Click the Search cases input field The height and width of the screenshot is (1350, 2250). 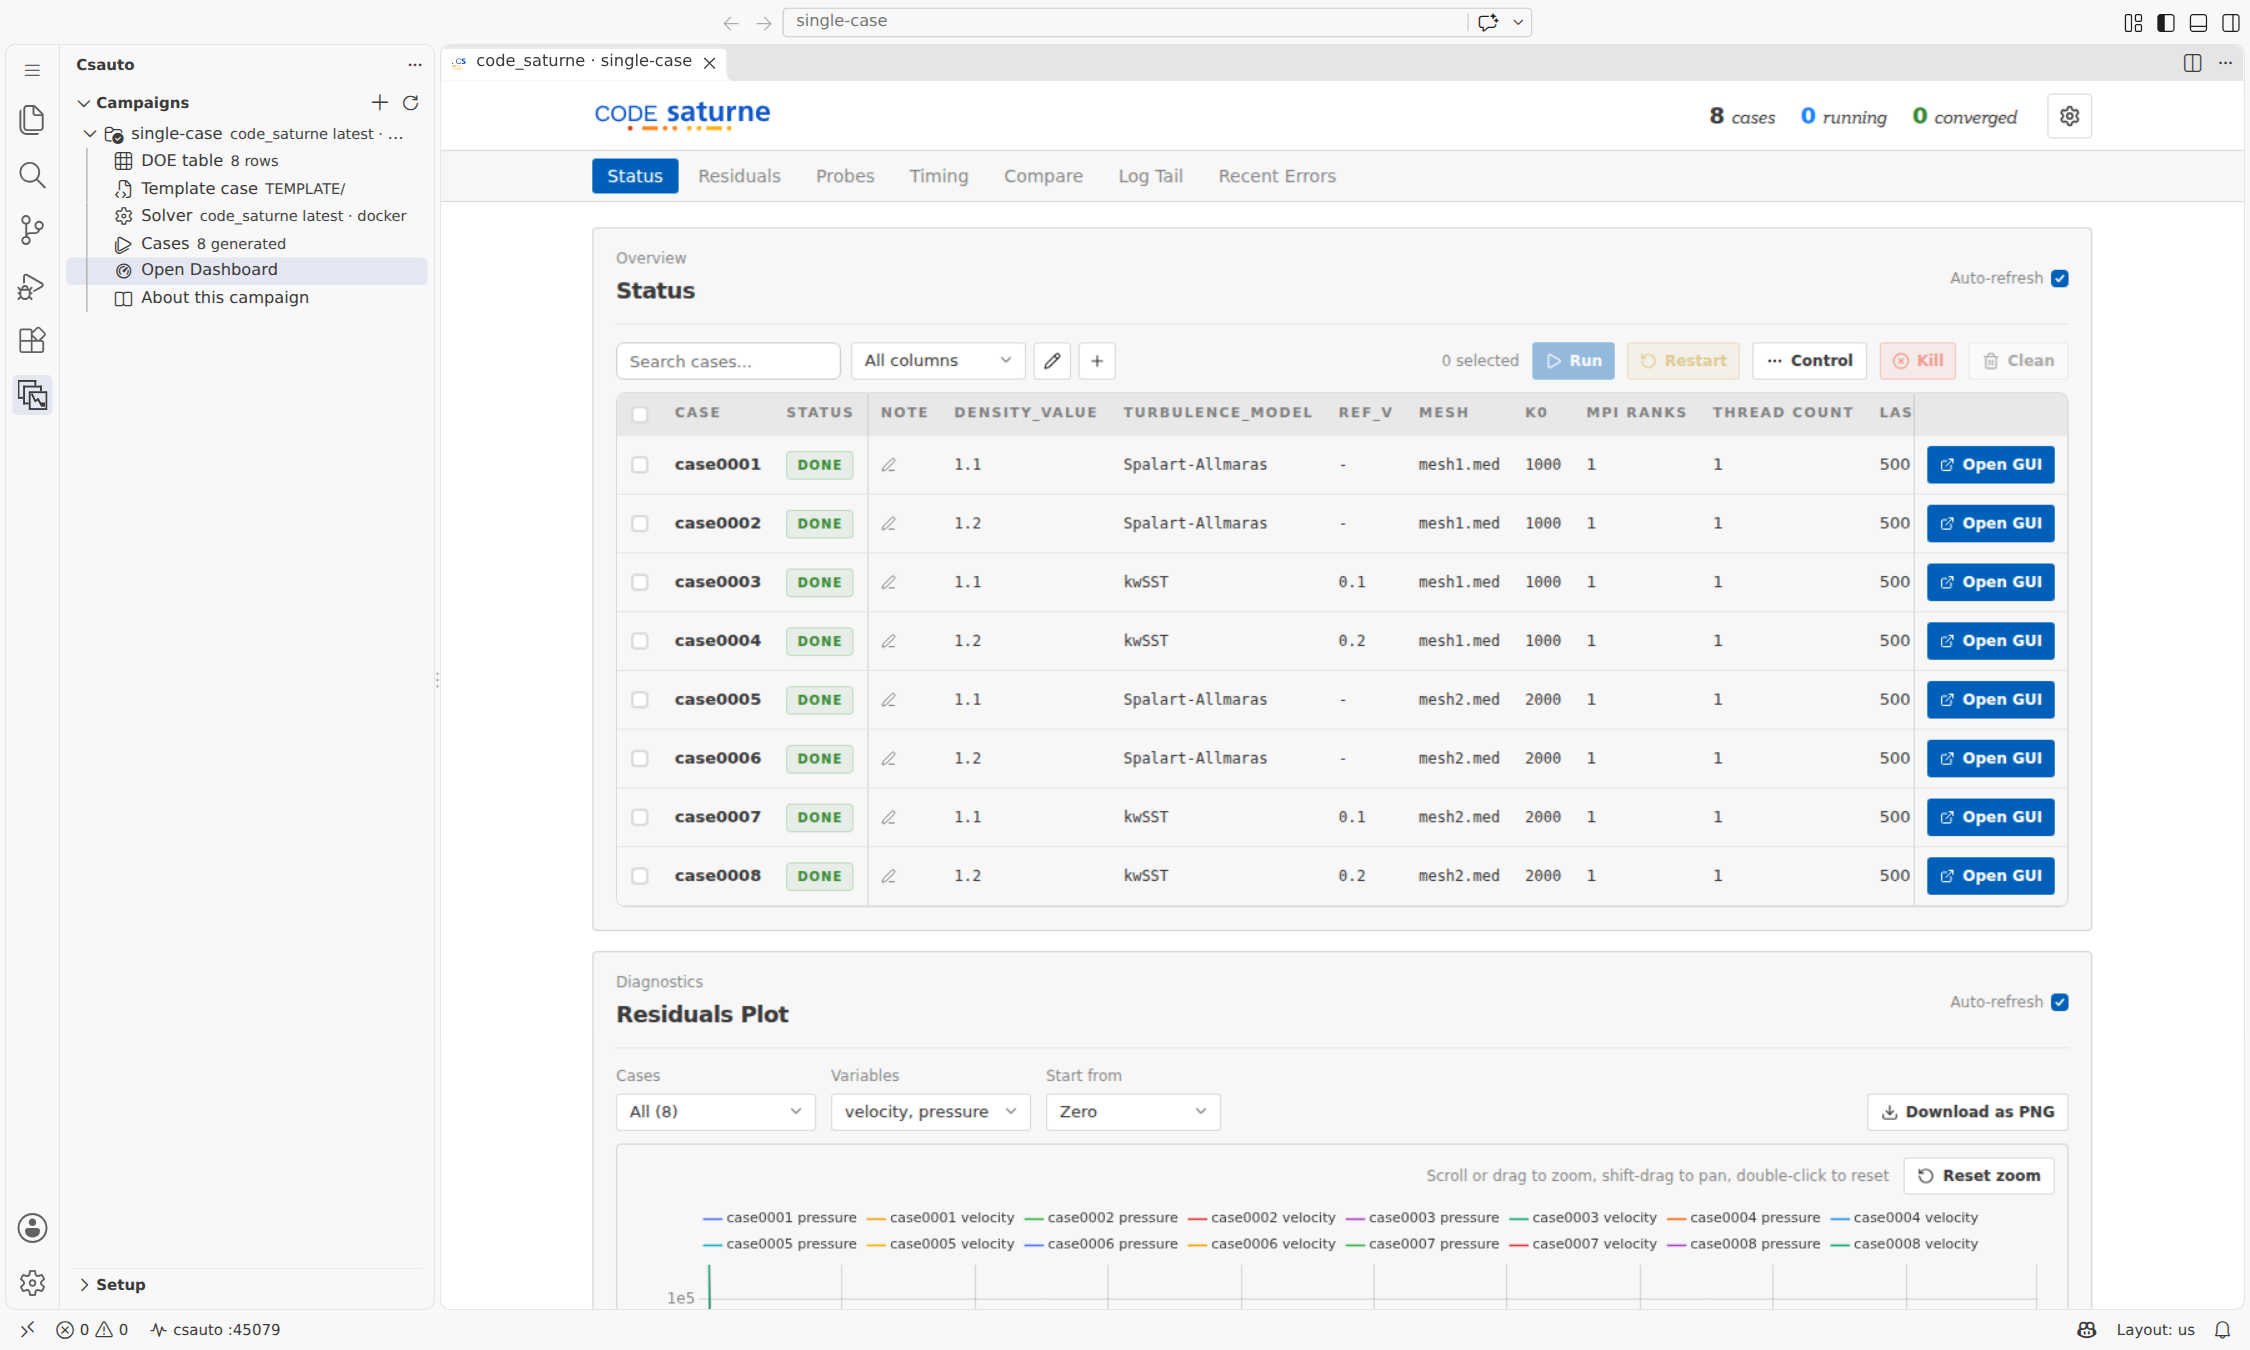pyautogui.click(x=728, y=361)
